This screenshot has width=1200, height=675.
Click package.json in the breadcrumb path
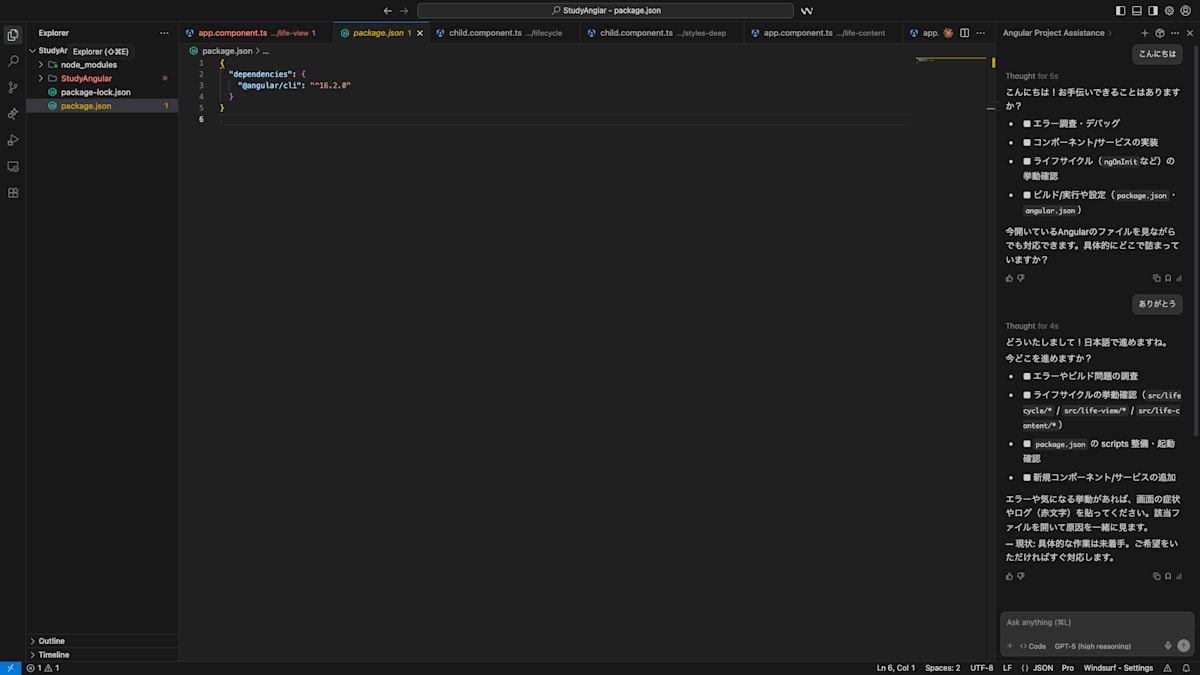click(x=226, y=50)
